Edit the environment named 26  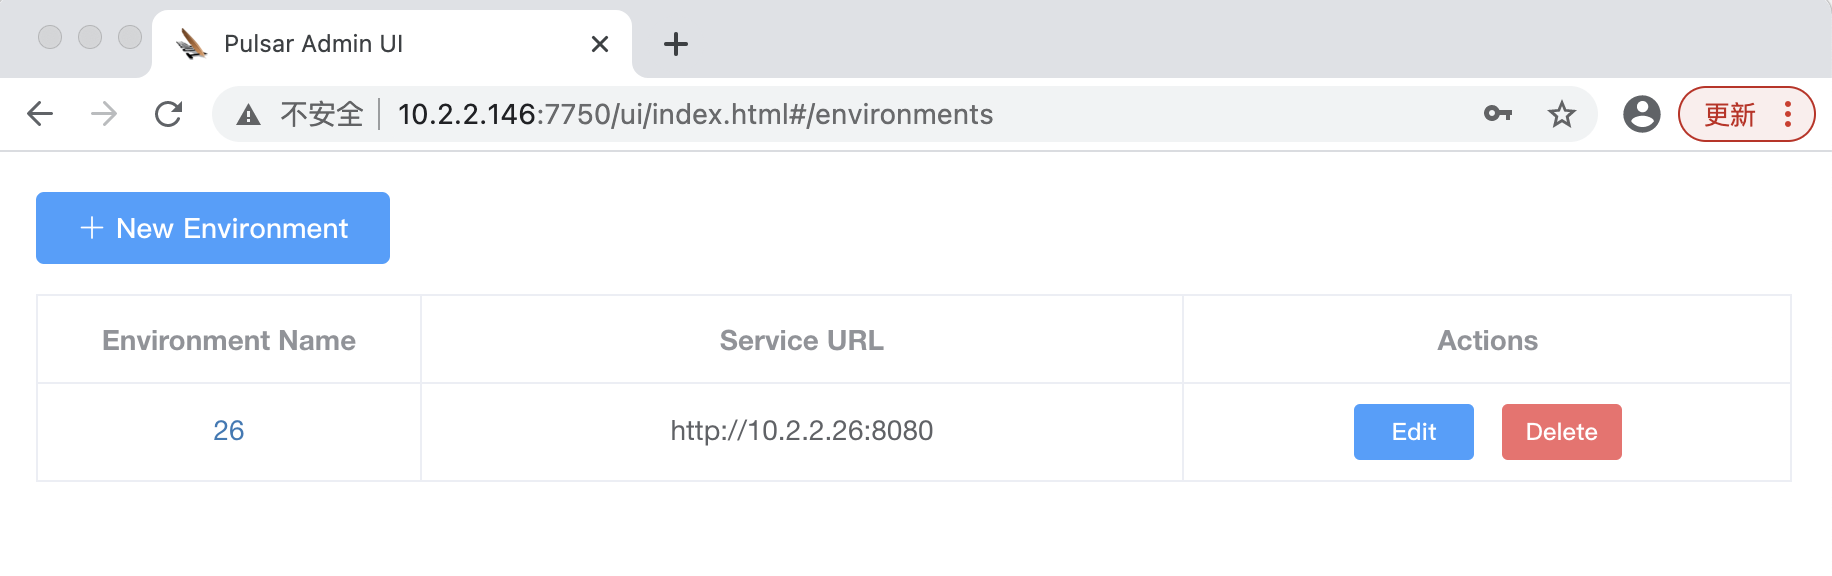tap(1413, 432)
